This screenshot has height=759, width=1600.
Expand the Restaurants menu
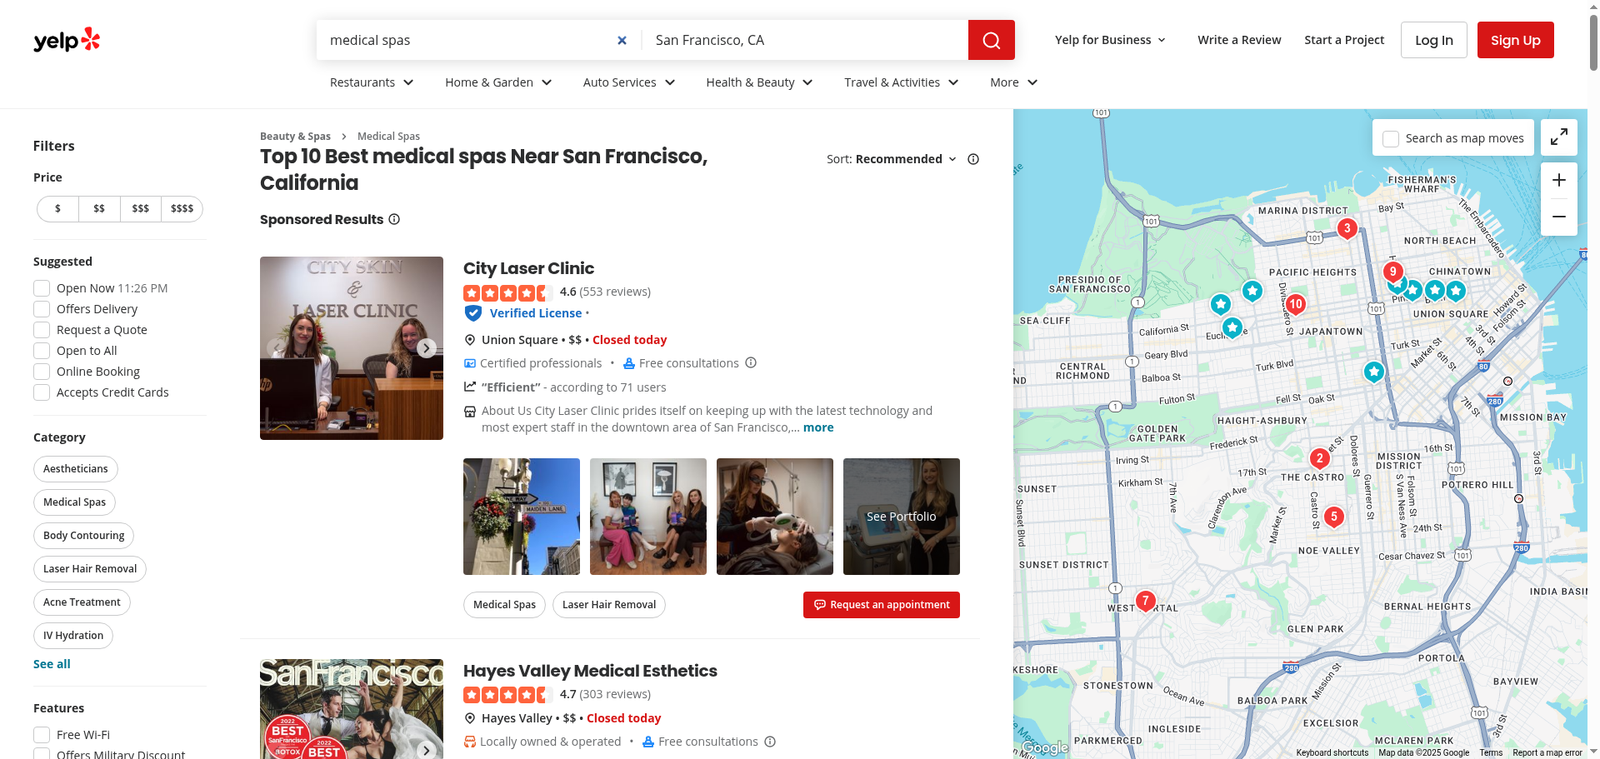coord(372,82)
